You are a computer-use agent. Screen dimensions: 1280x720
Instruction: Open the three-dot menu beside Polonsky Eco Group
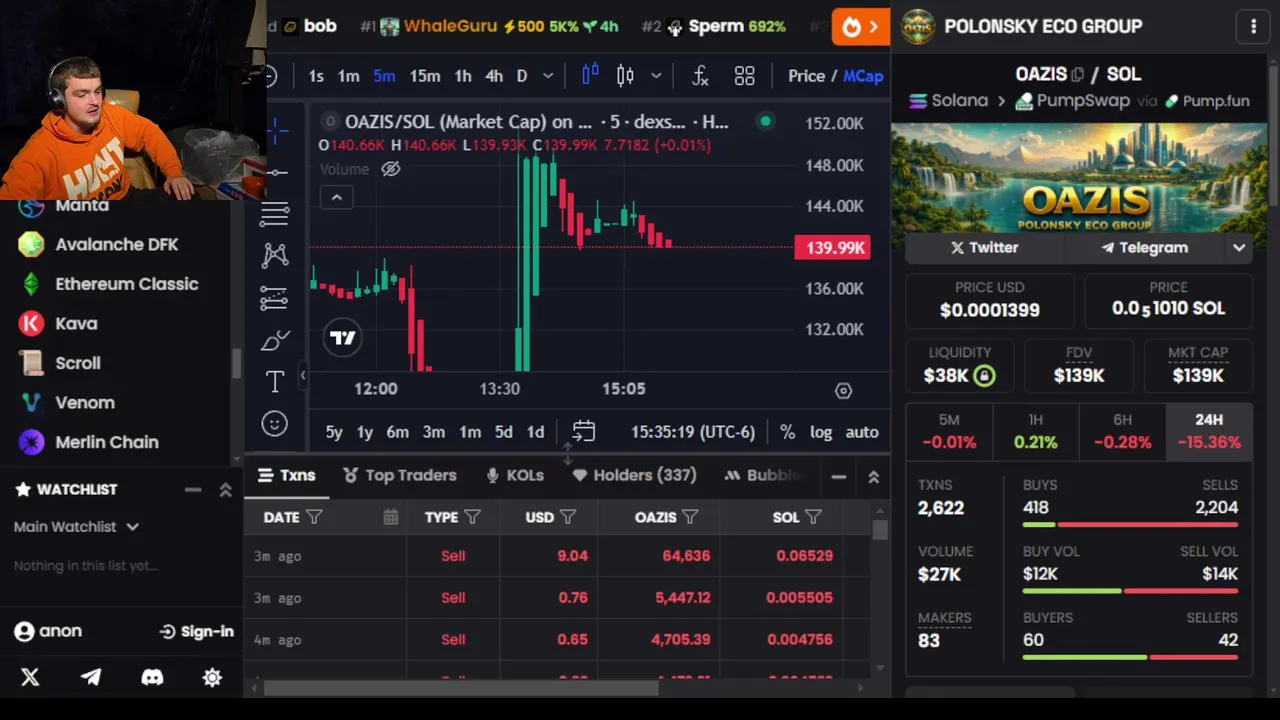pos(1253,27)
